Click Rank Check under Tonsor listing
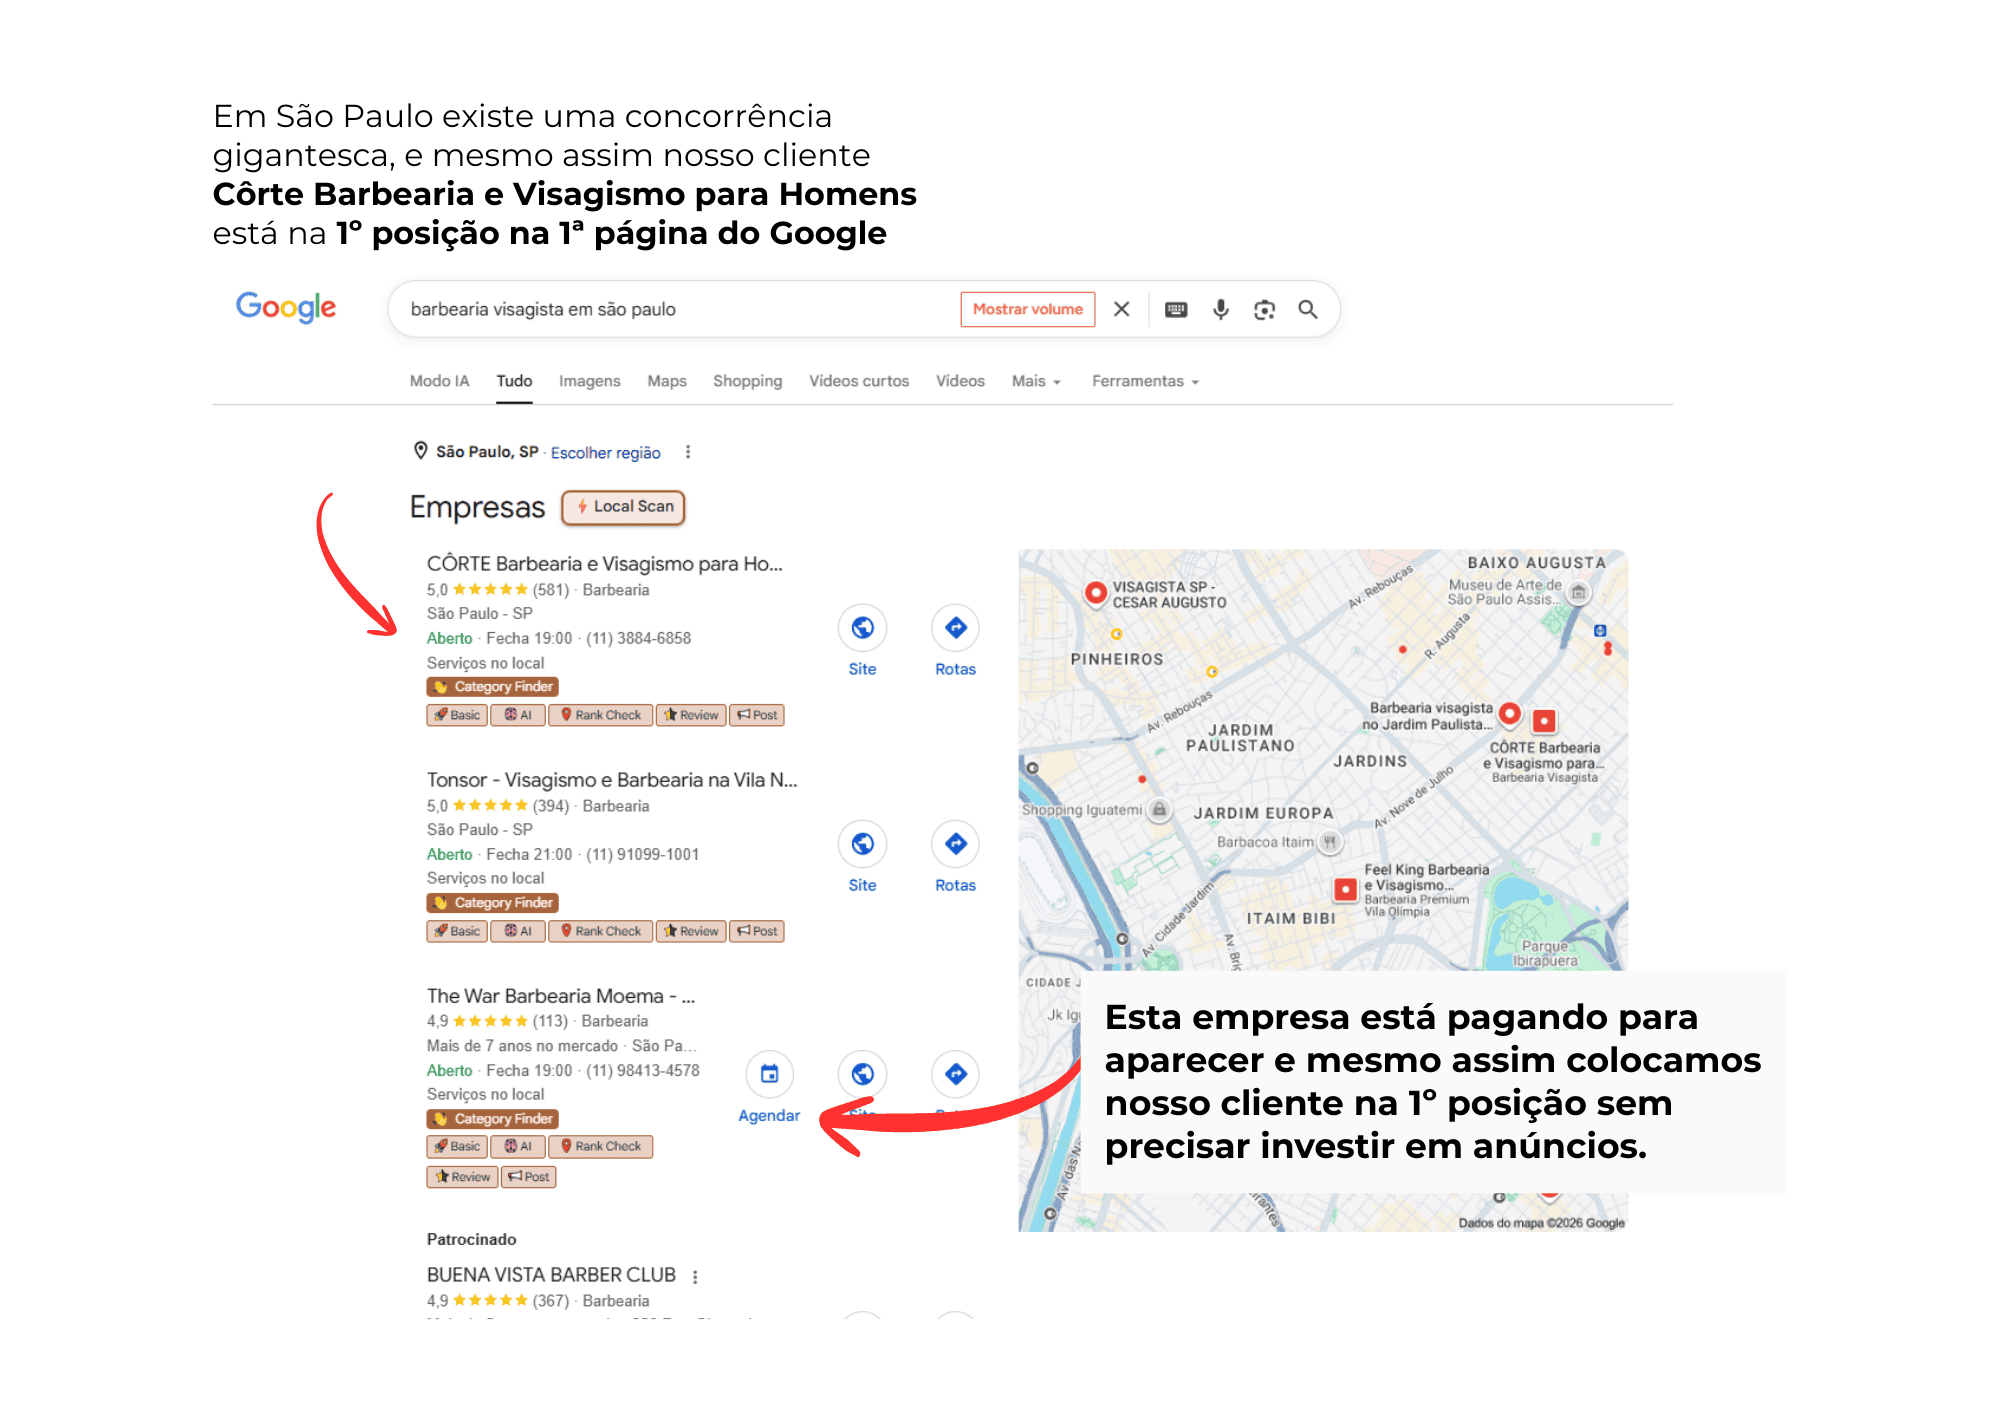The height and width of the screenshot is (1414, 2000). 601,931
